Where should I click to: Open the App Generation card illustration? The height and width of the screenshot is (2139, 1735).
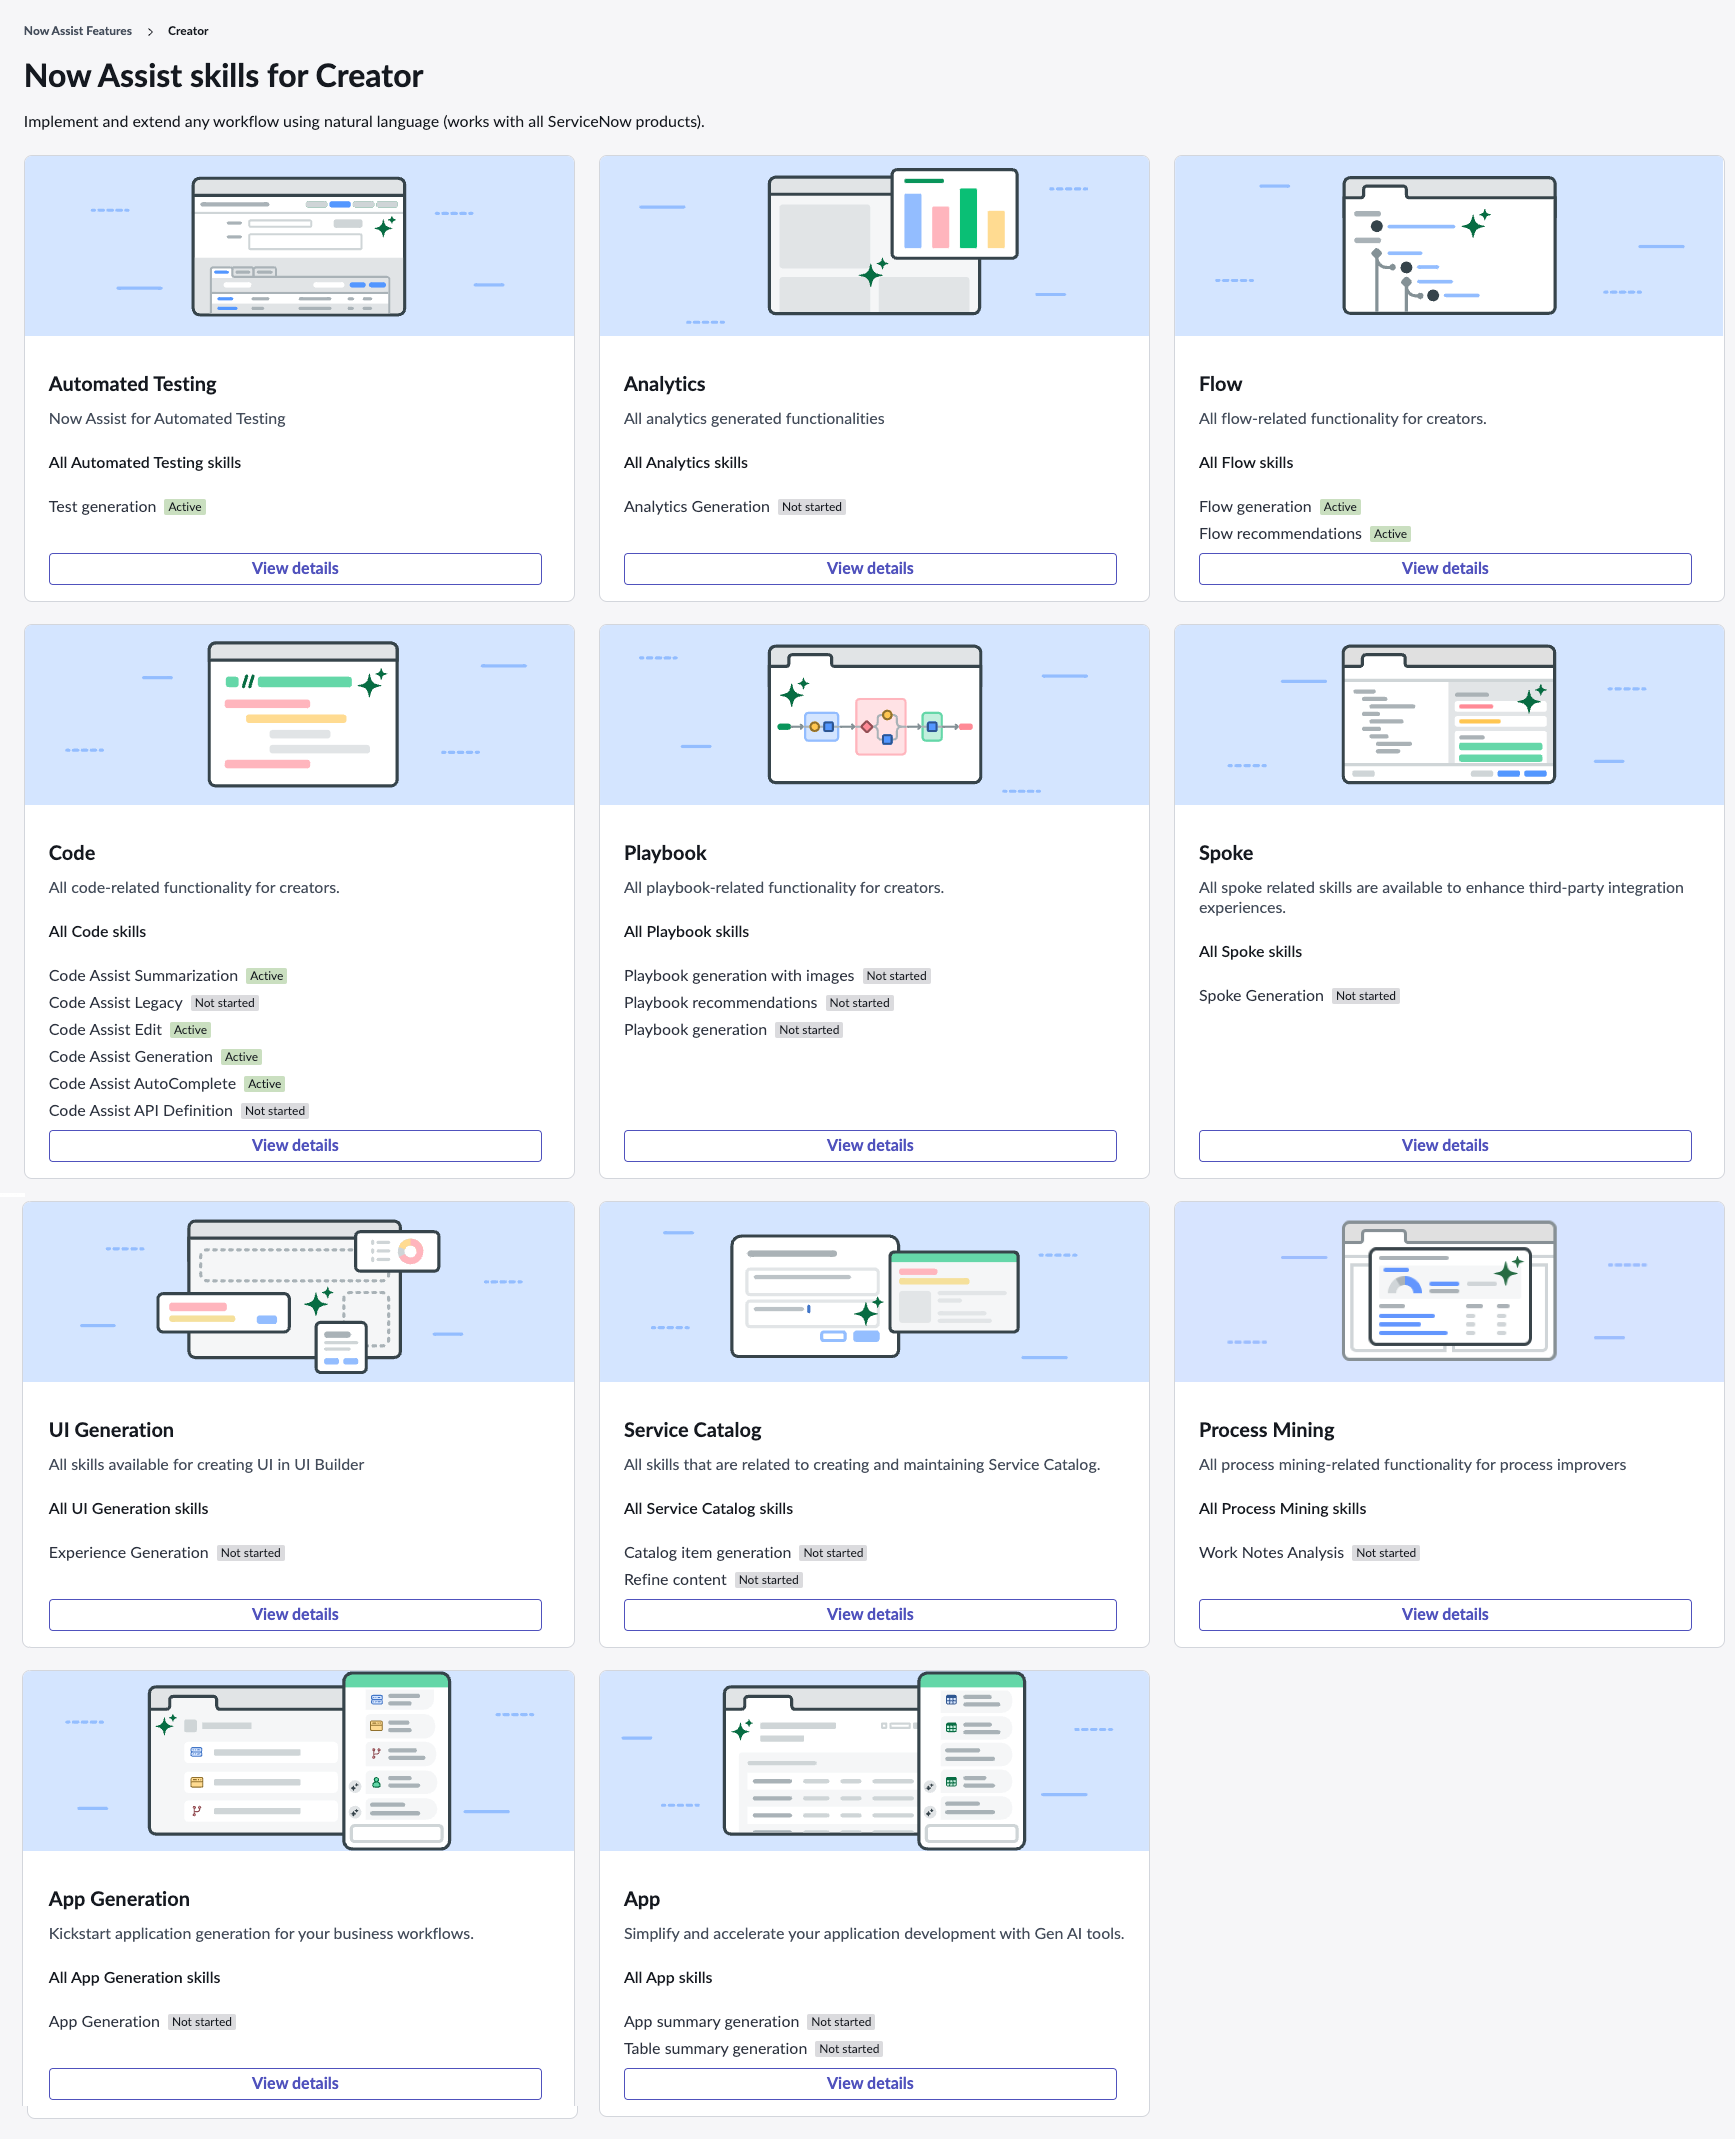click(299, 1761)
